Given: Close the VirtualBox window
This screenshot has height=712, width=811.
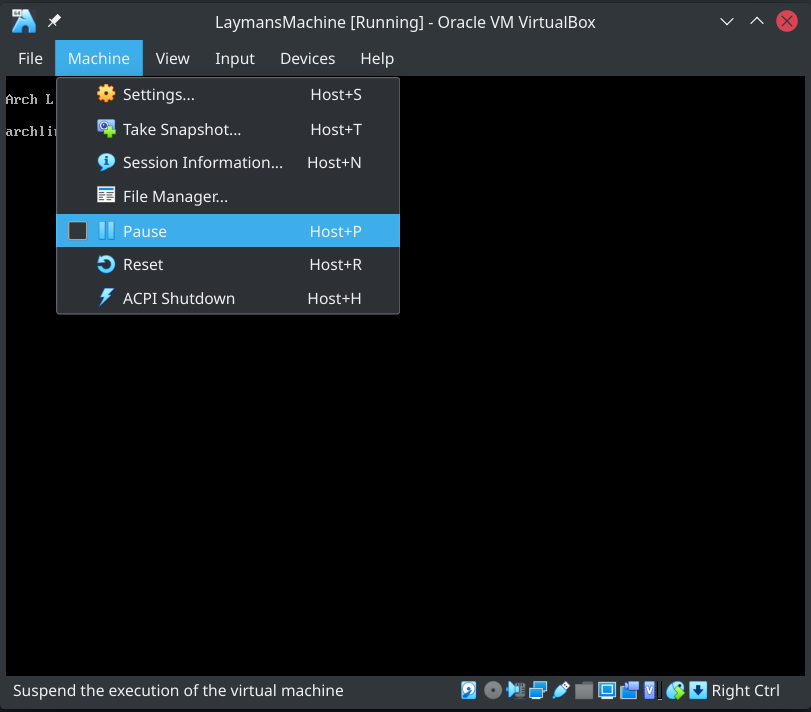Looking at the screenshot, I should click(787, 22).
